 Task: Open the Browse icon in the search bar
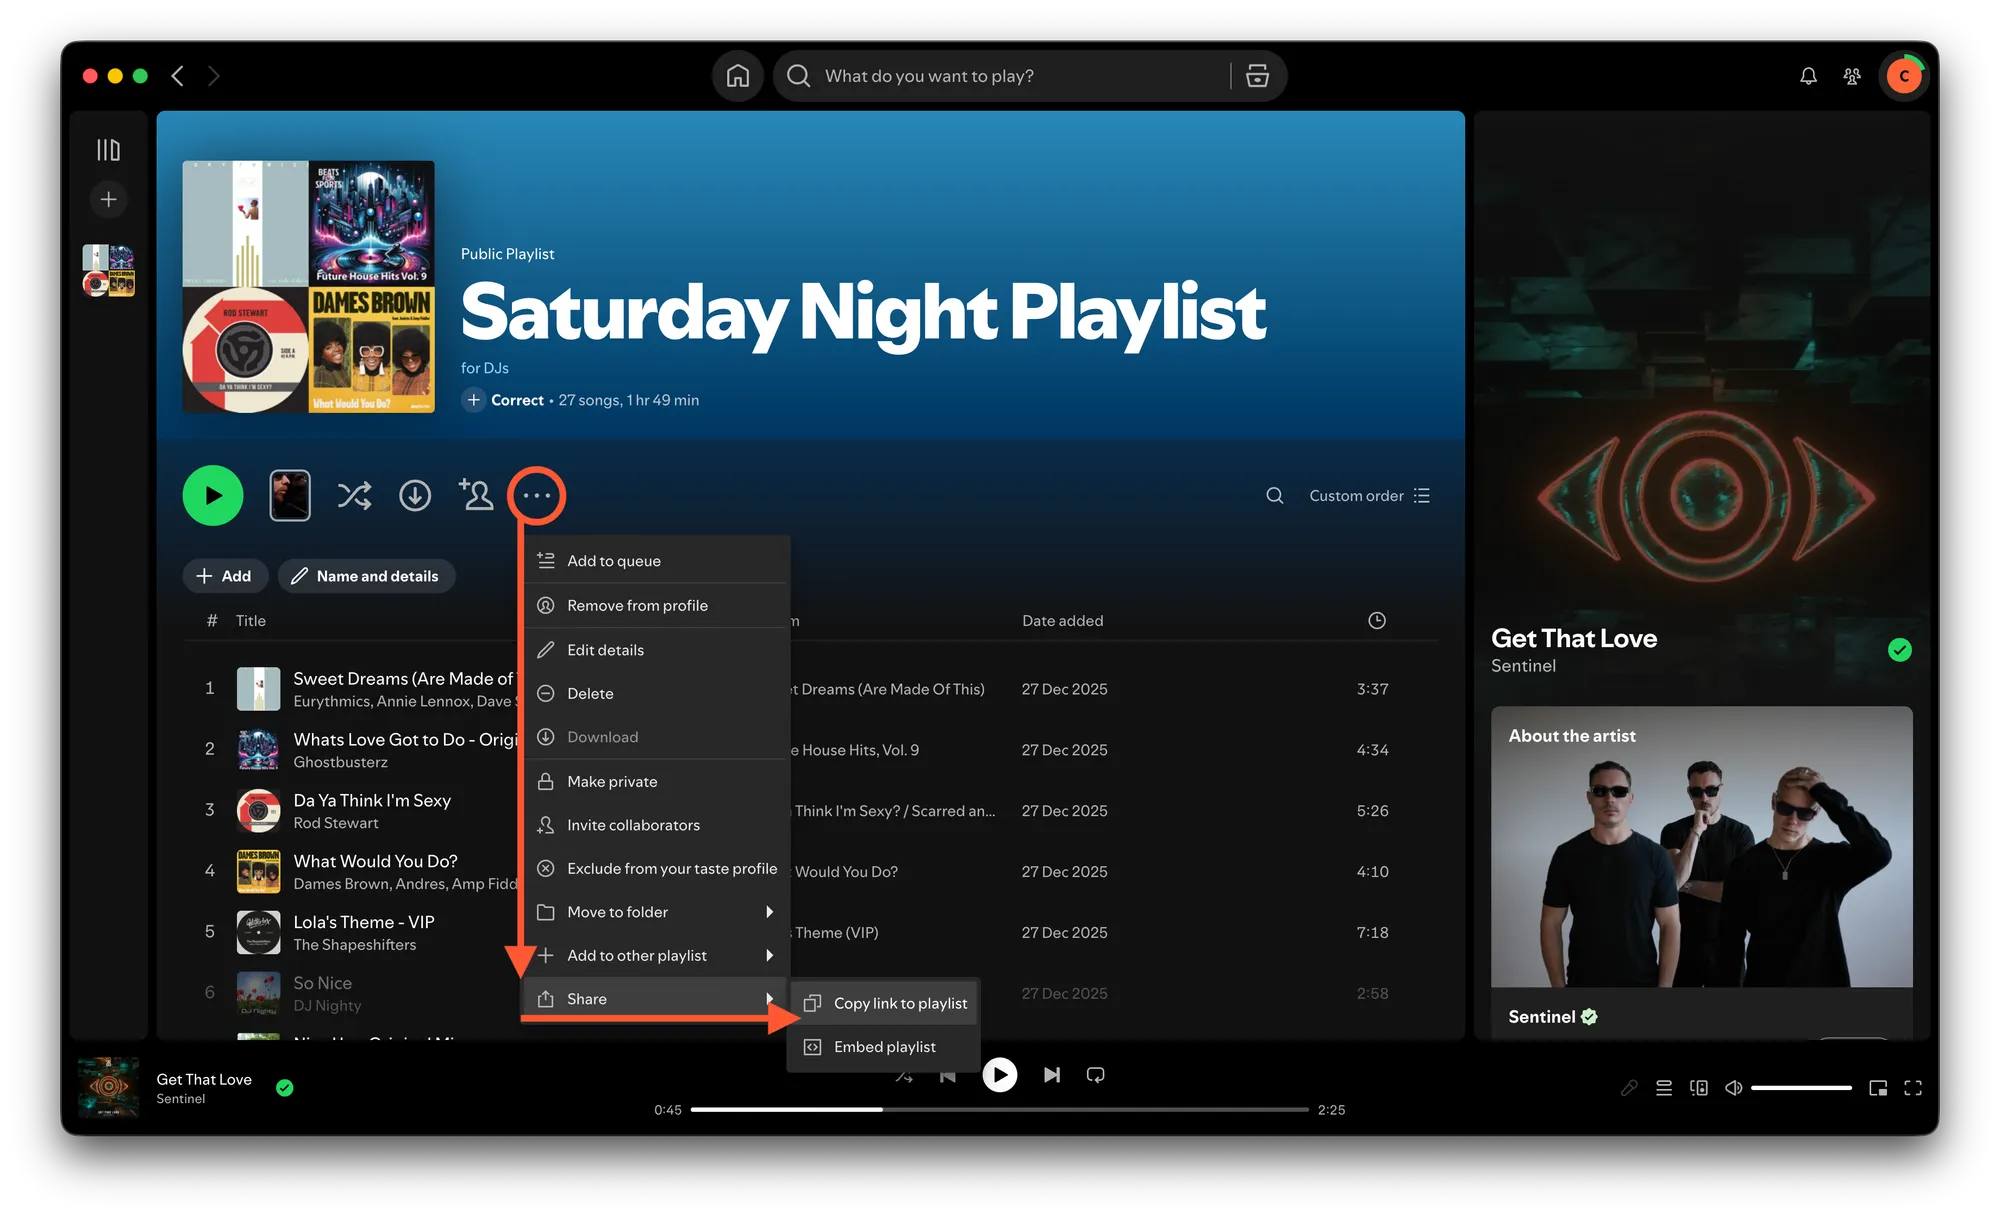[1257, 76]
